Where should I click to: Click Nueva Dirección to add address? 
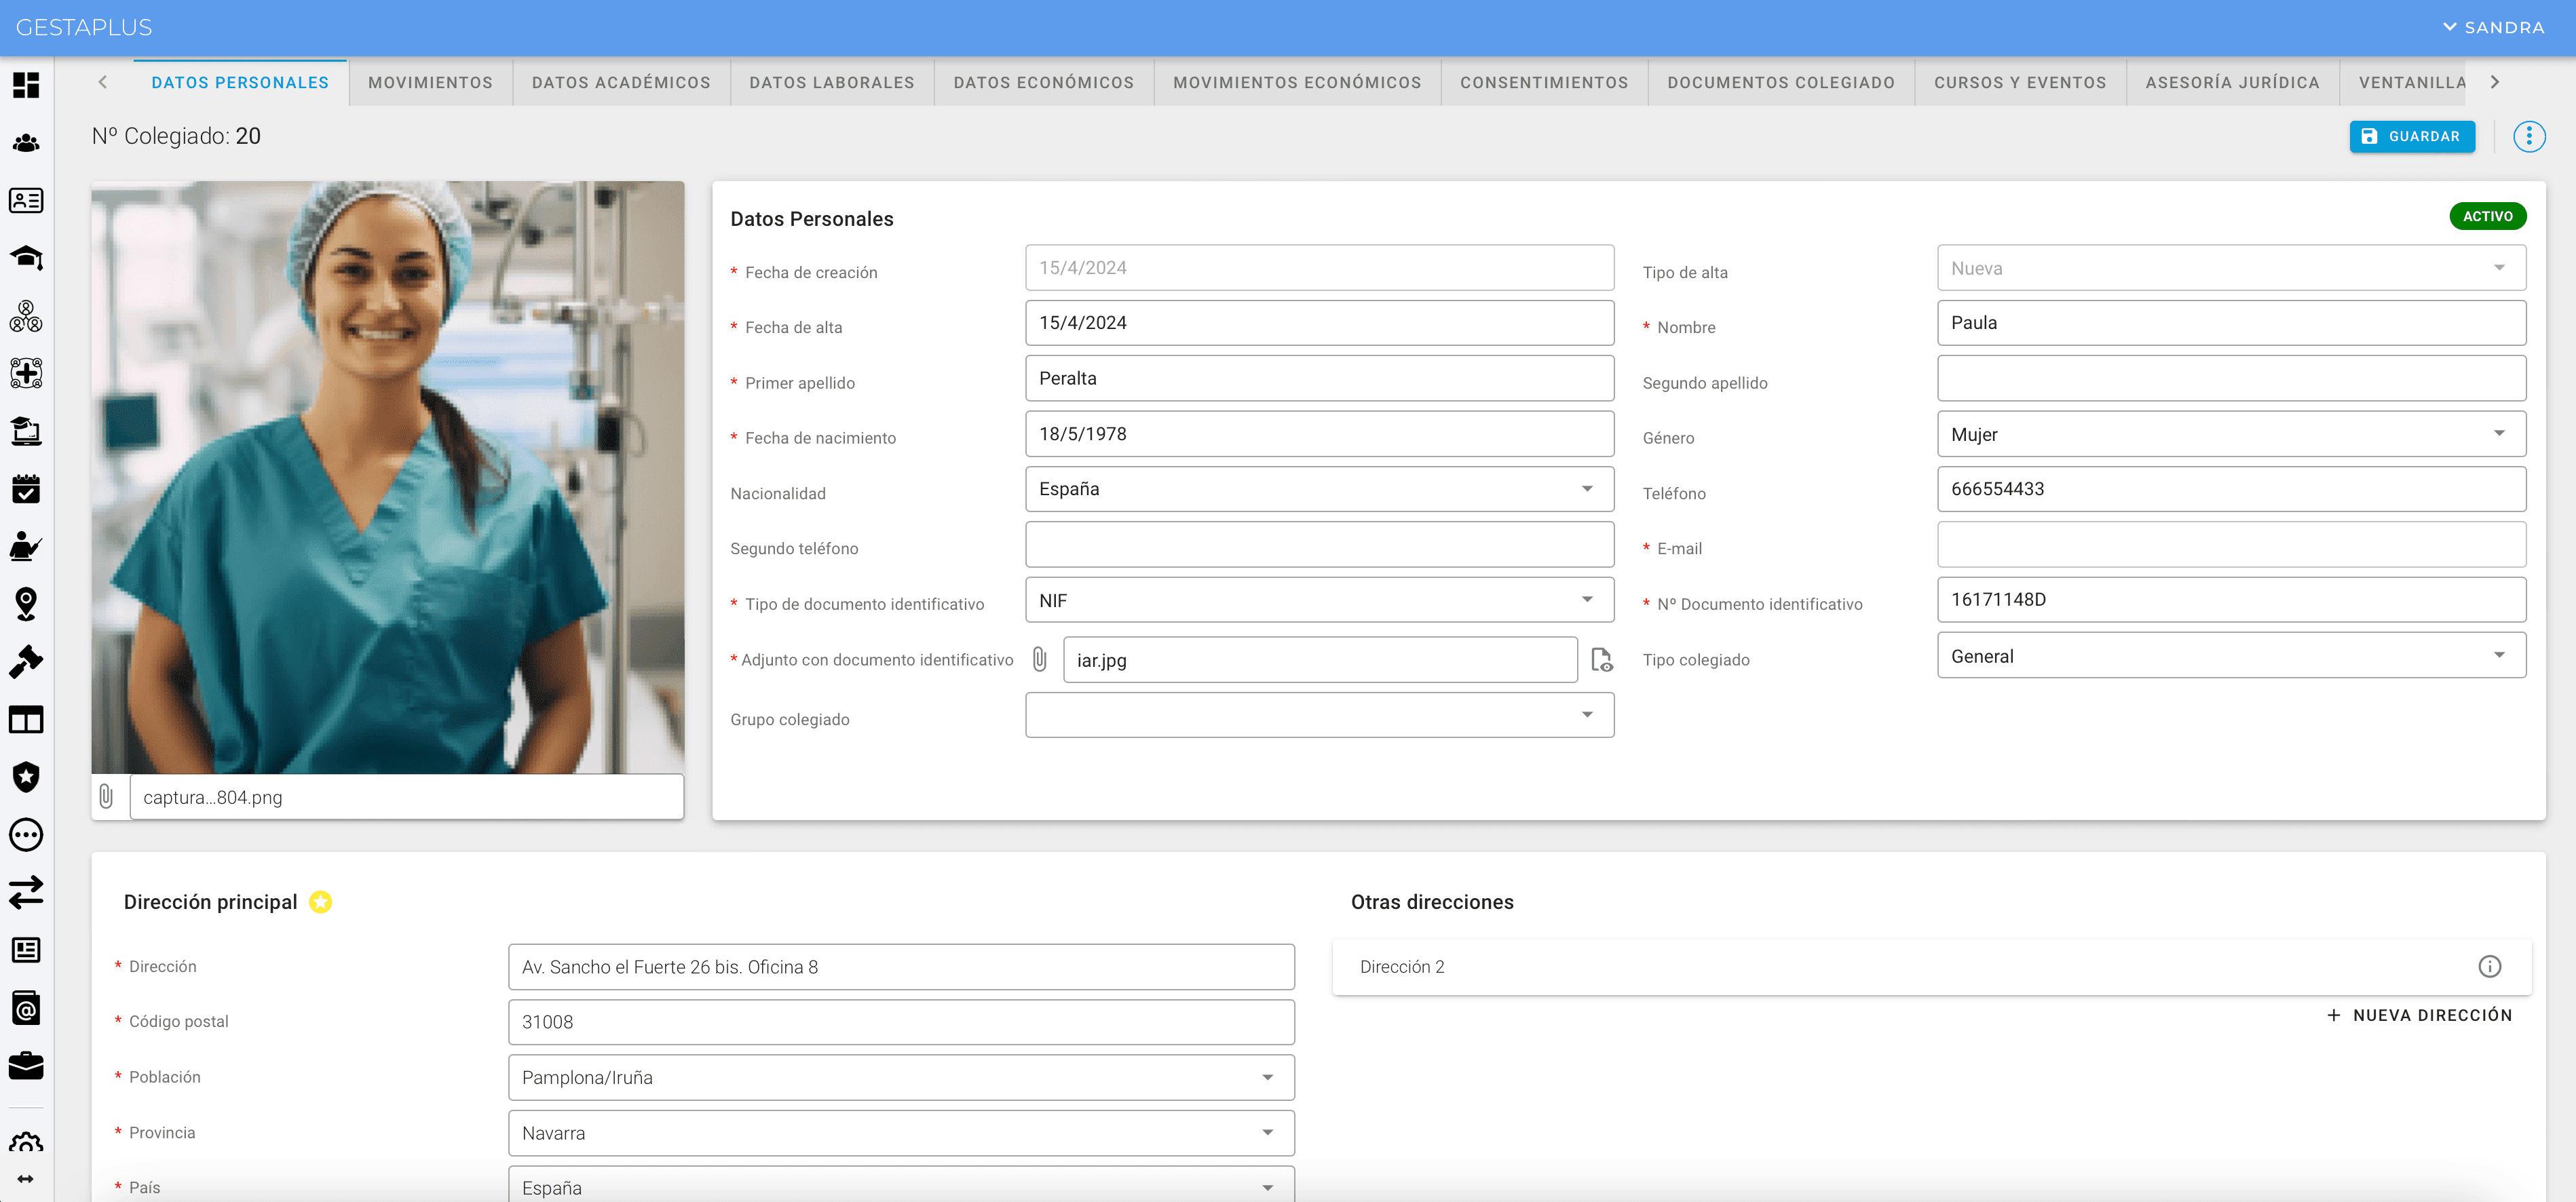2419,1015
